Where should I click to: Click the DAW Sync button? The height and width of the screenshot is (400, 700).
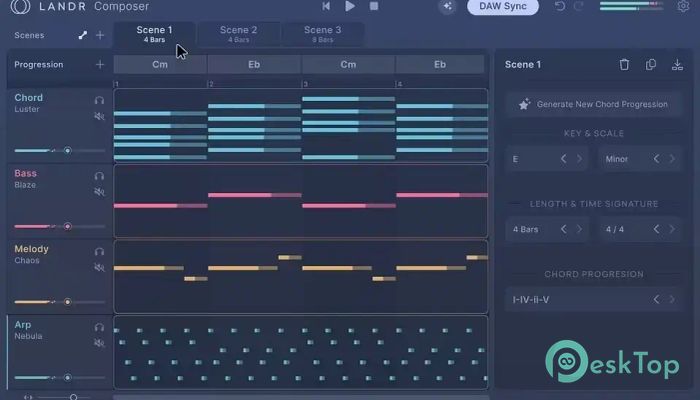[502, 7]
